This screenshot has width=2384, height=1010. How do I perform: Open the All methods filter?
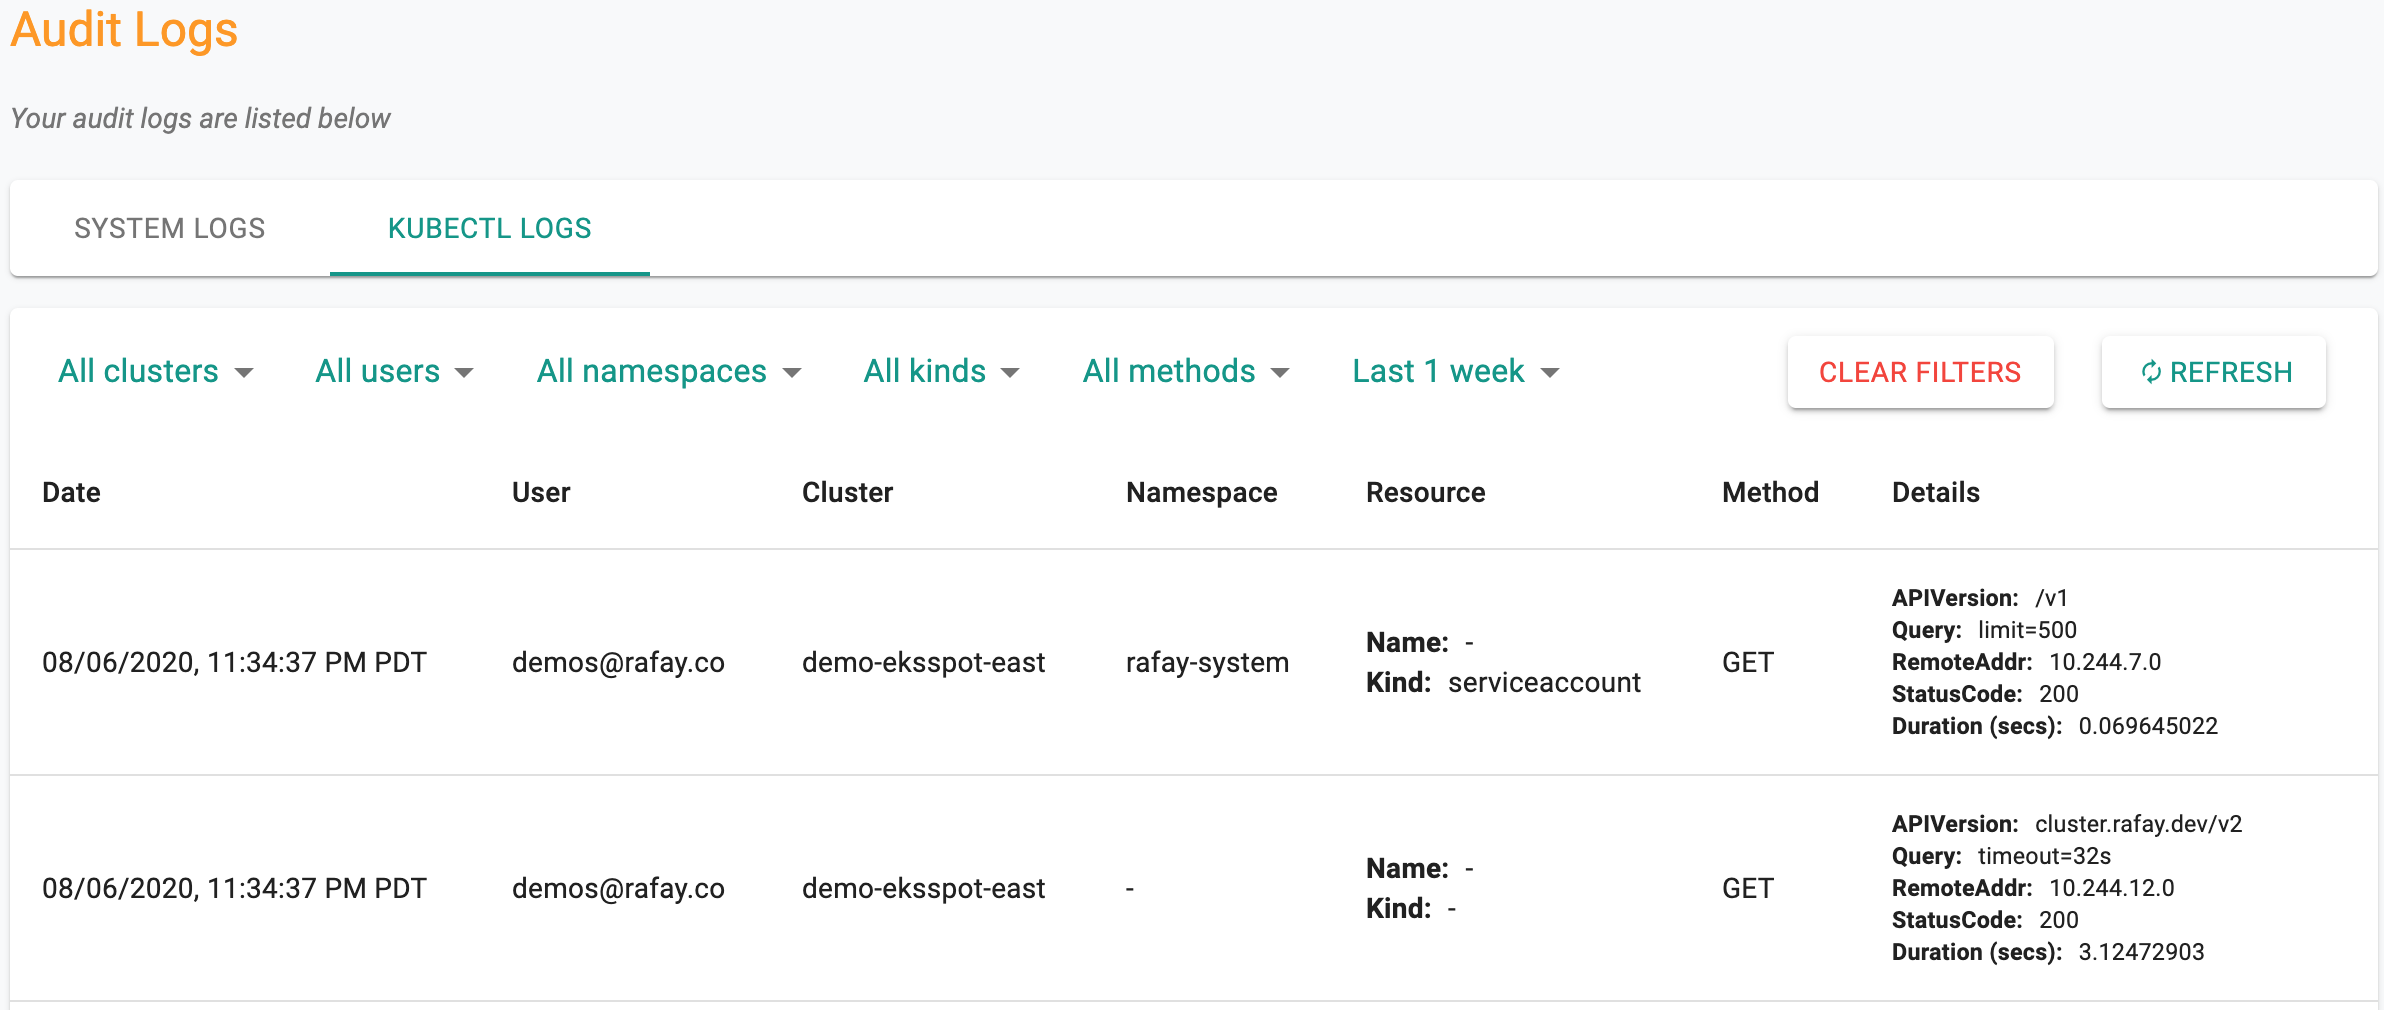1186,371
